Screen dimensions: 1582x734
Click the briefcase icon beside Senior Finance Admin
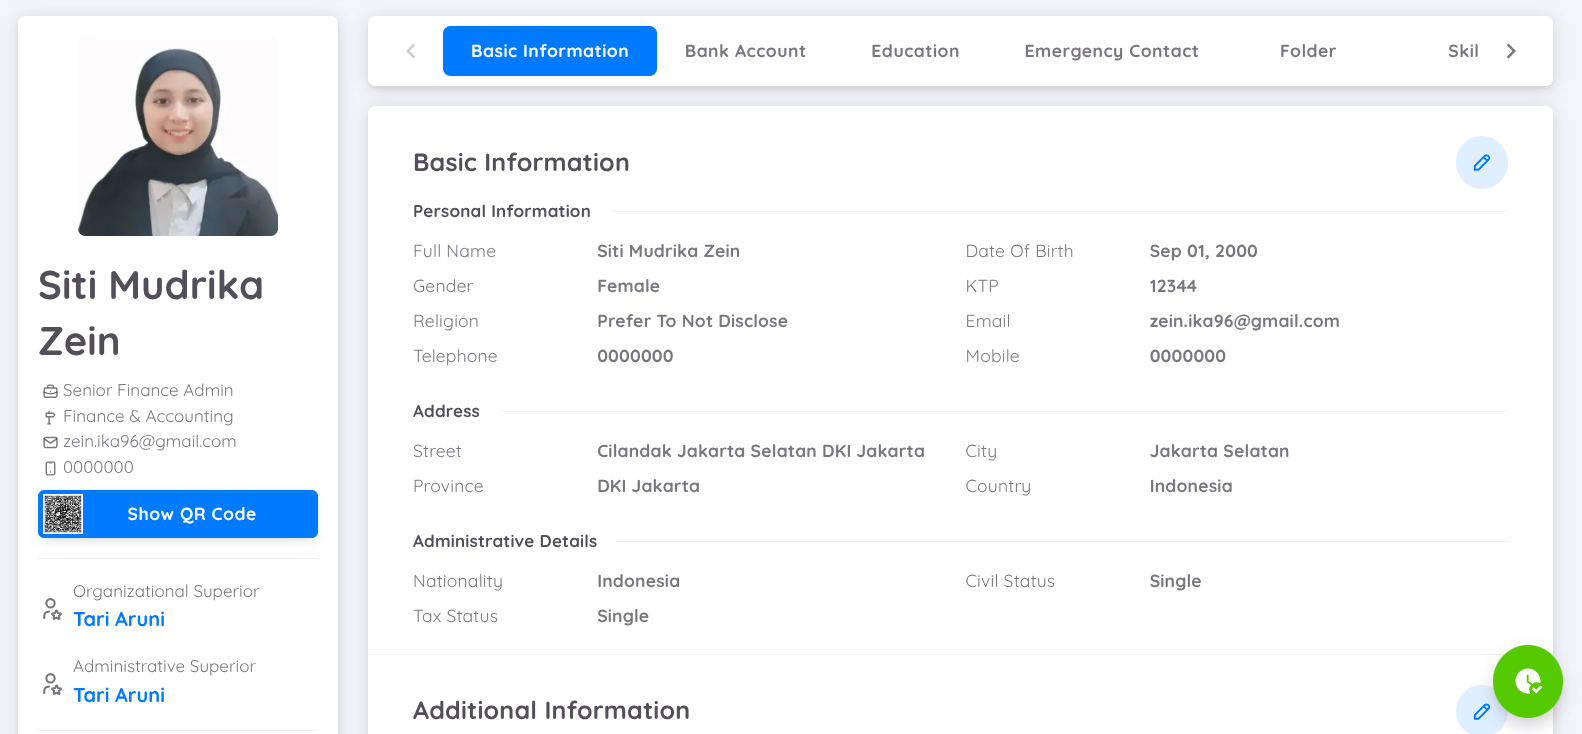tap(50, 391)
